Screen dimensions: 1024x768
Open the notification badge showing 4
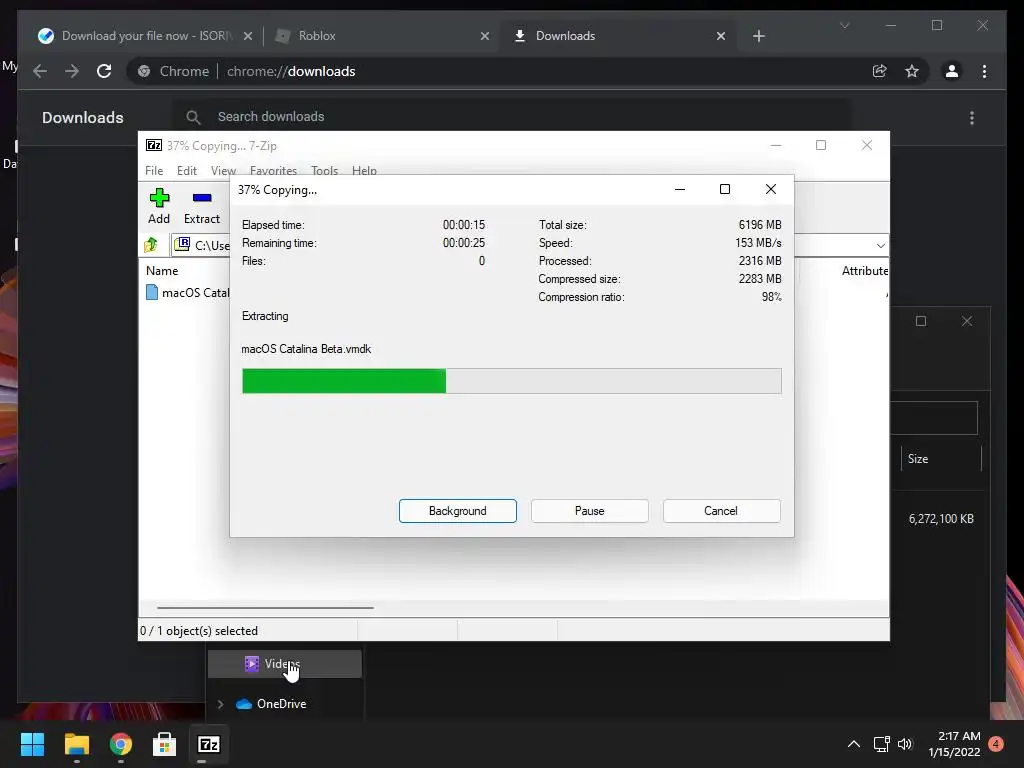click(997, 744)
